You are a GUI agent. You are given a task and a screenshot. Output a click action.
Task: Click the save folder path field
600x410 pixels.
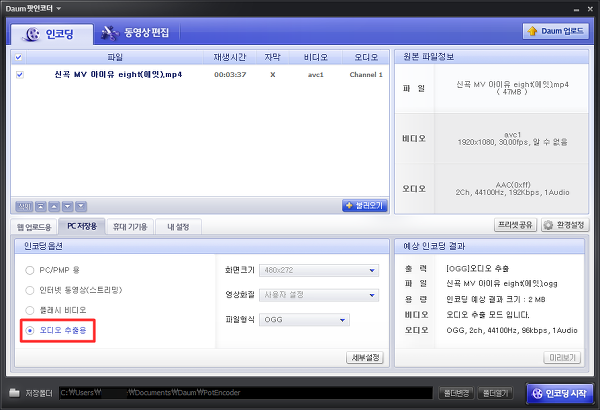pos(246,393)
